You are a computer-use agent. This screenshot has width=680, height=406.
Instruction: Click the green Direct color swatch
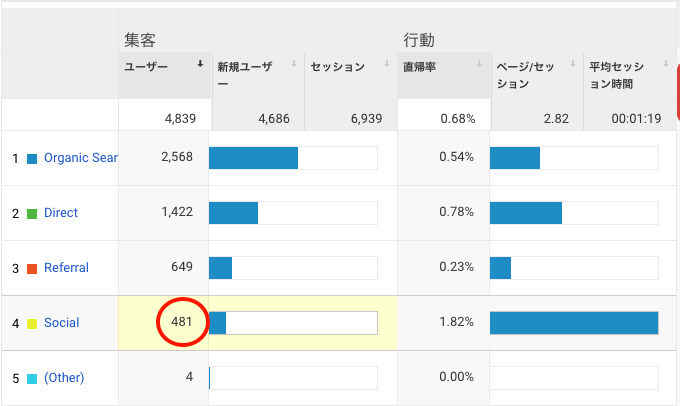tap(32, 214)
